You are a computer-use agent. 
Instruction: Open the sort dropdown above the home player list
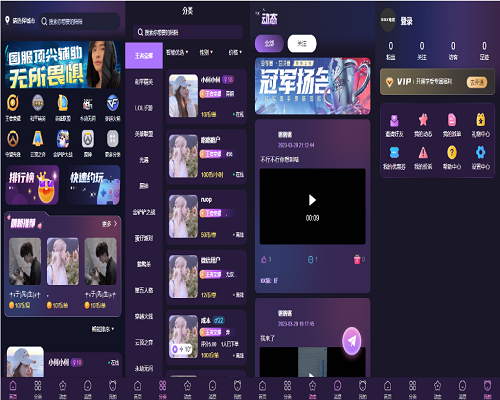point(103,329)
